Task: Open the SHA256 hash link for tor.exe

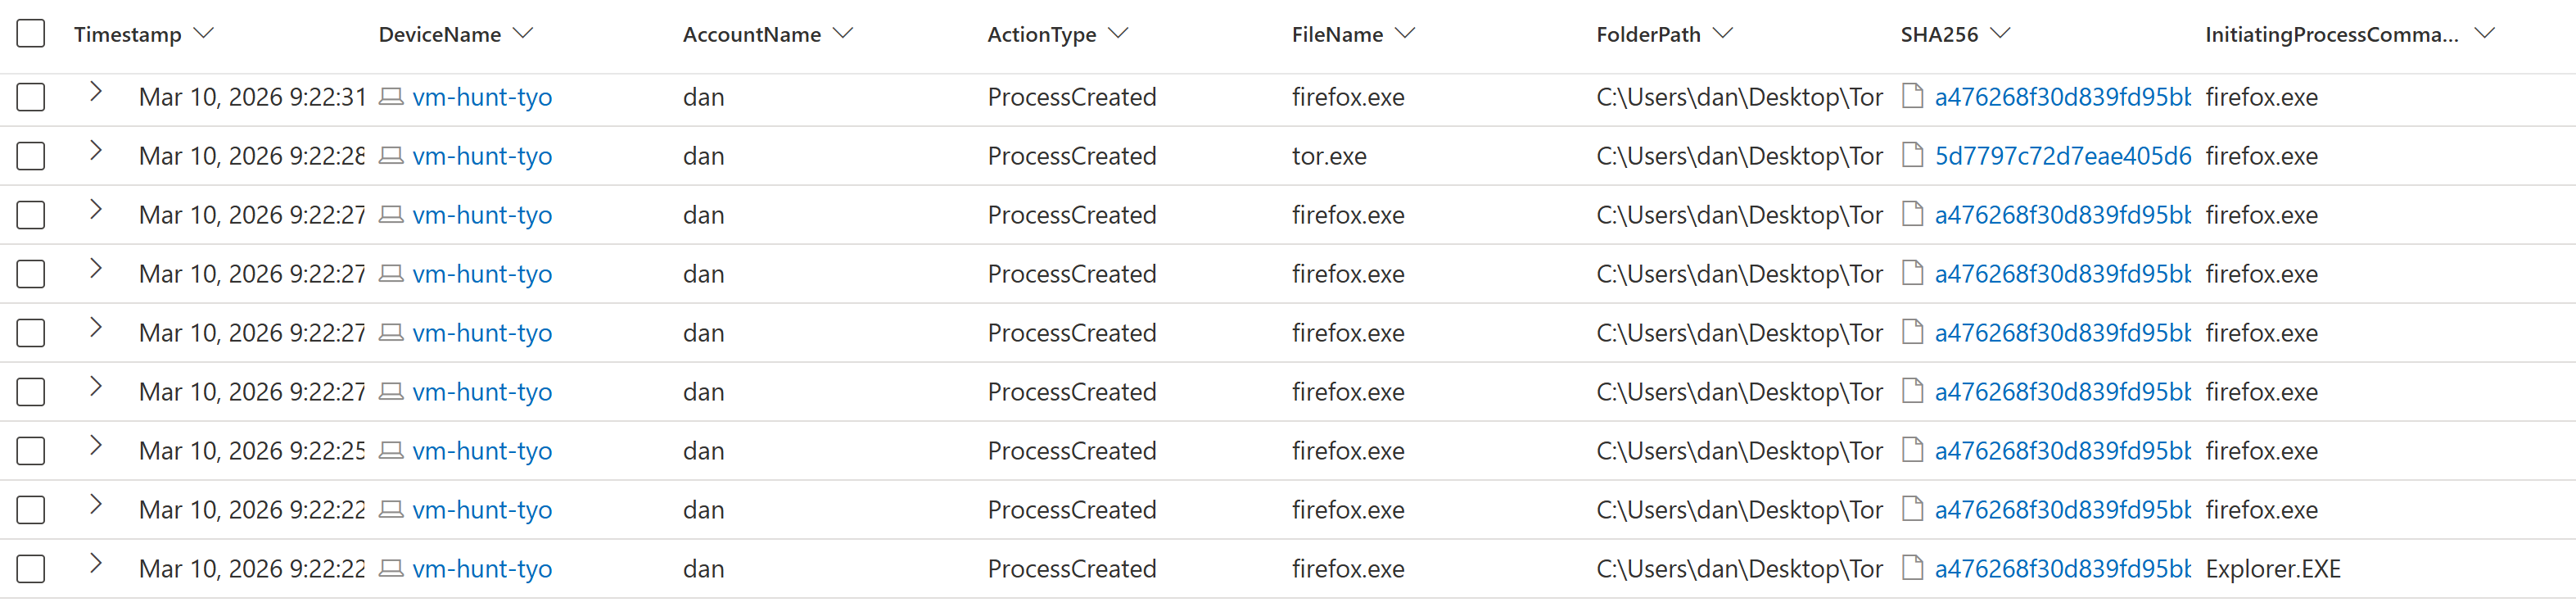Action: pyautogui.click(x=2062, y=156)
